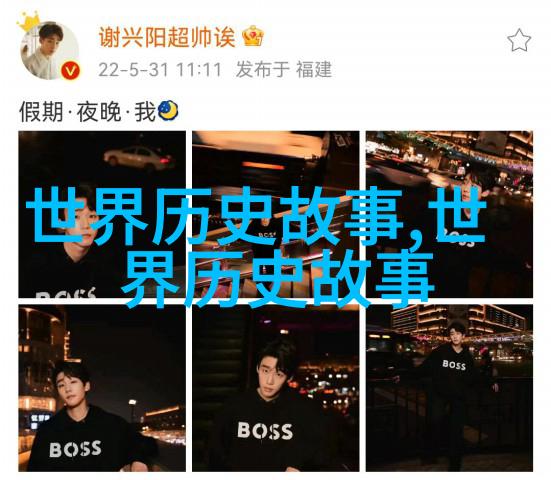Open the top-middle photo with blurred orange lights
The height and width of the screenshot is (480, 551).
point(276,214)
